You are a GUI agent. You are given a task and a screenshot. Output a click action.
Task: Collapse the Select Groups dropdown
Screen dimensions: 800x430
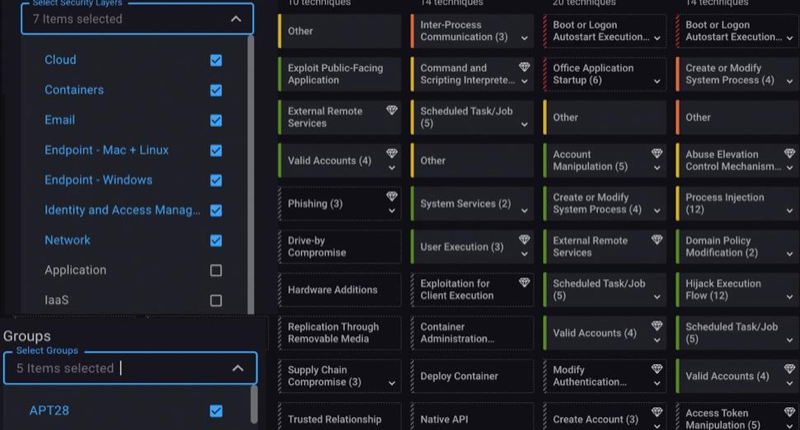click(x=238, y=368)
